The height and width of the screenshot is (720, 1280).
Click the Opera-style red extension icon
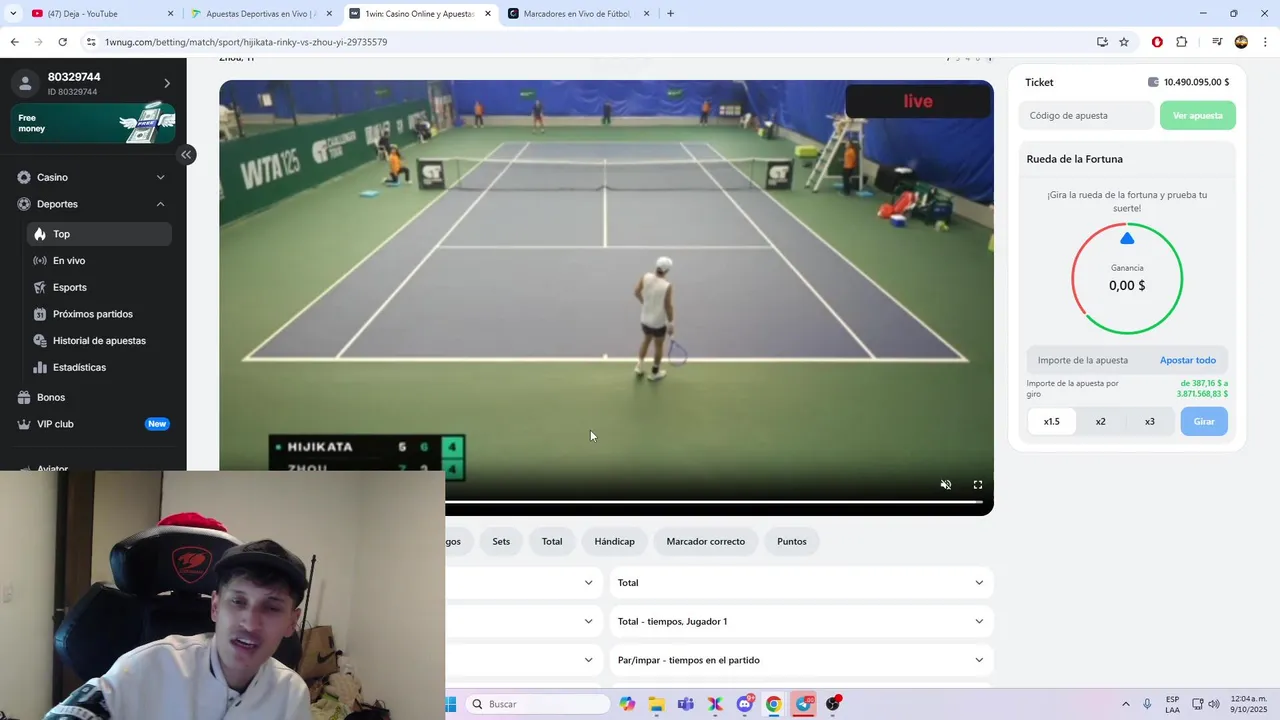tap(1157, 42)
